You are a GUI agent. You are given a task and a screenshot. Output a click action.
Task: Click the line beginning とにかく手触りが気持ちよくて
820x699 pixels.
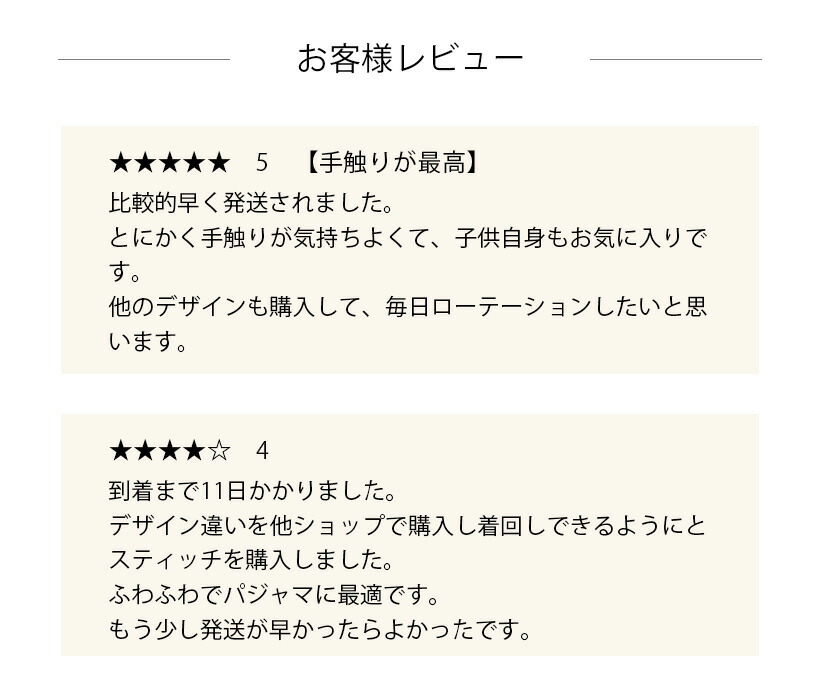(407, 238)
